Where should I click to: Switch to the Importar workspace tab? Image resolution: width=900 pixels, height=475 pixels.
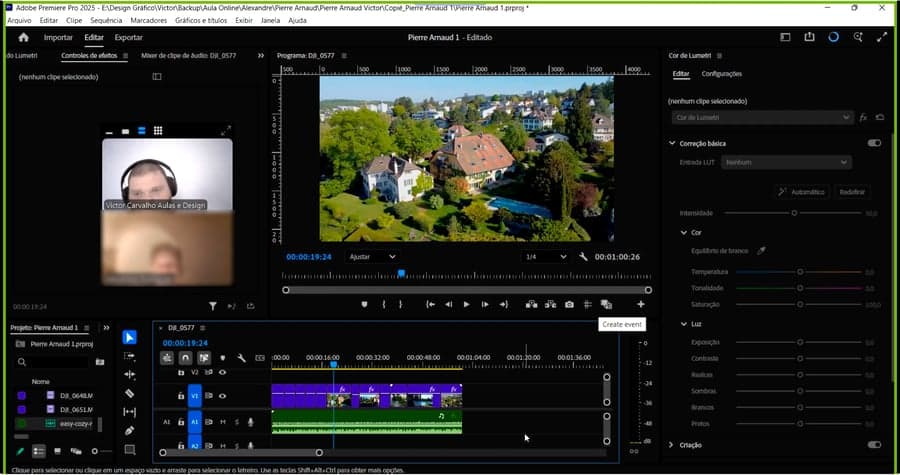pos(58,37)
